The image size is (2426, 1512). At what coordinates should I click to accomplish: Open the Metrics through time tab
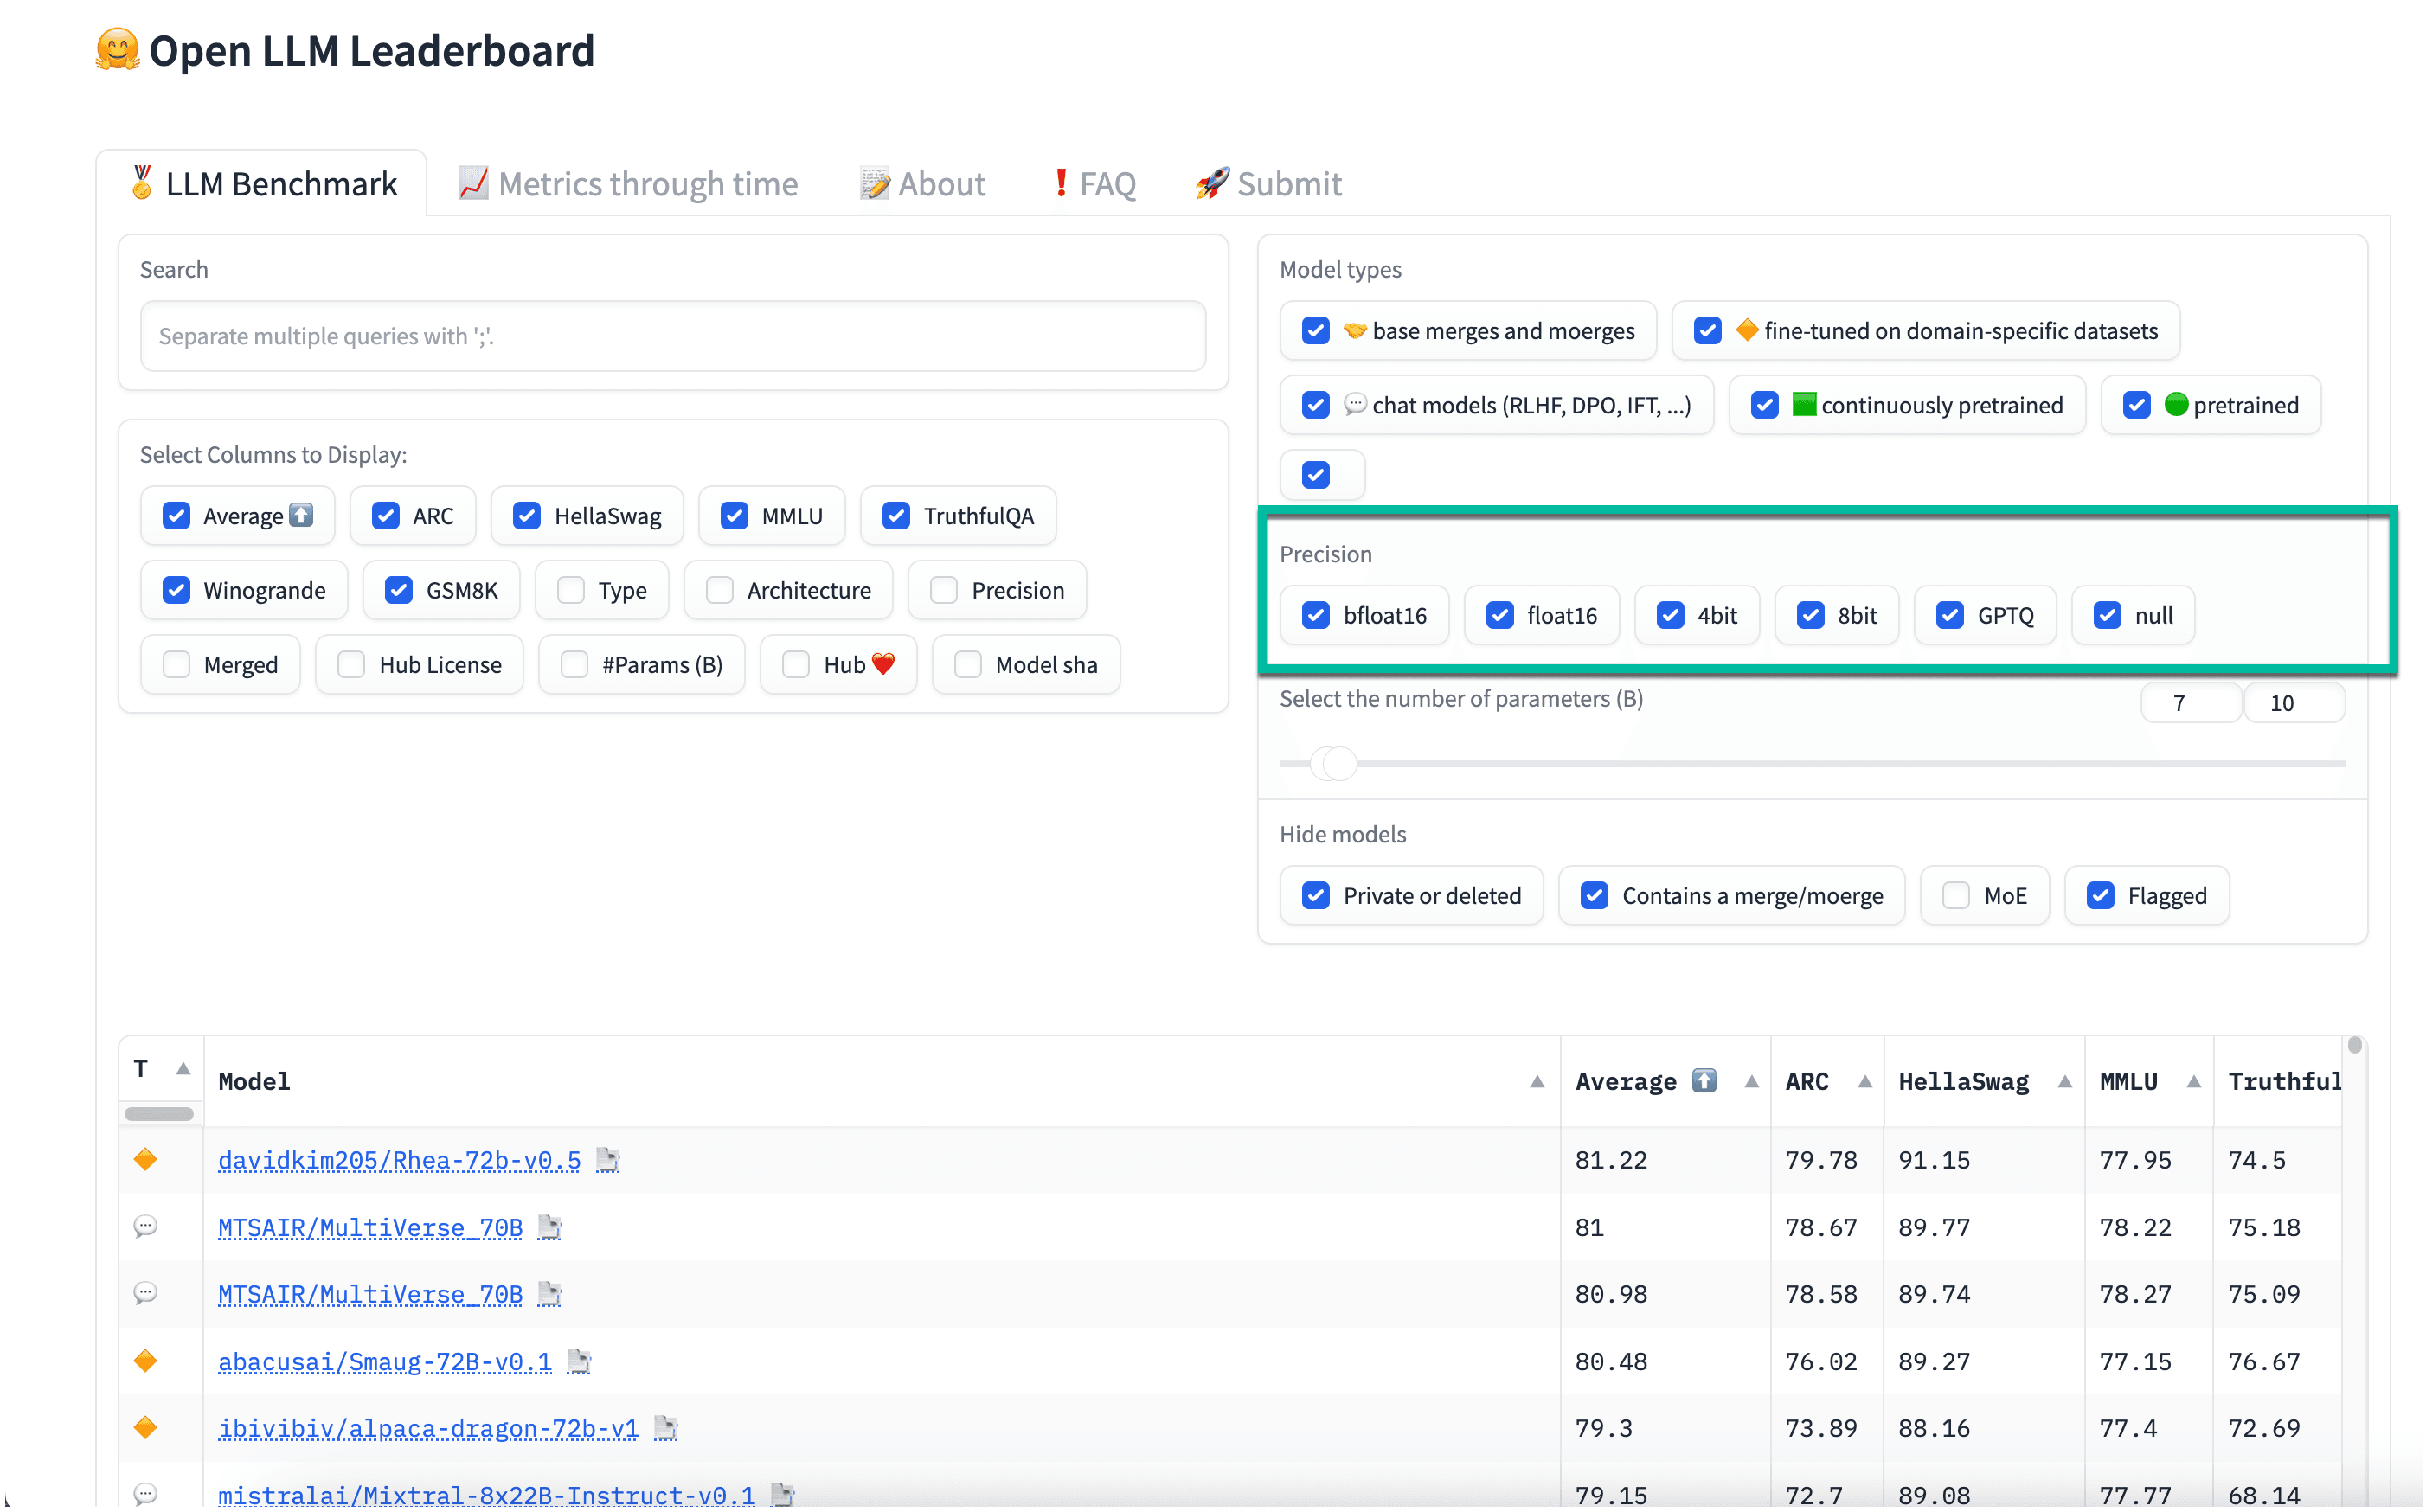(628, 184)
